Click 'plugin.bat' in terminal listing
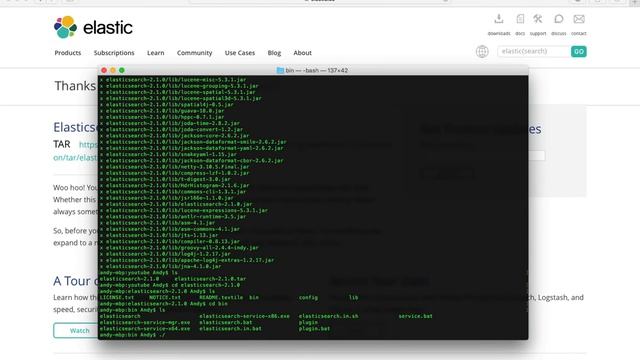Image resolution: width=640 pixels, height=360 pixels. (x=314, y=328)
